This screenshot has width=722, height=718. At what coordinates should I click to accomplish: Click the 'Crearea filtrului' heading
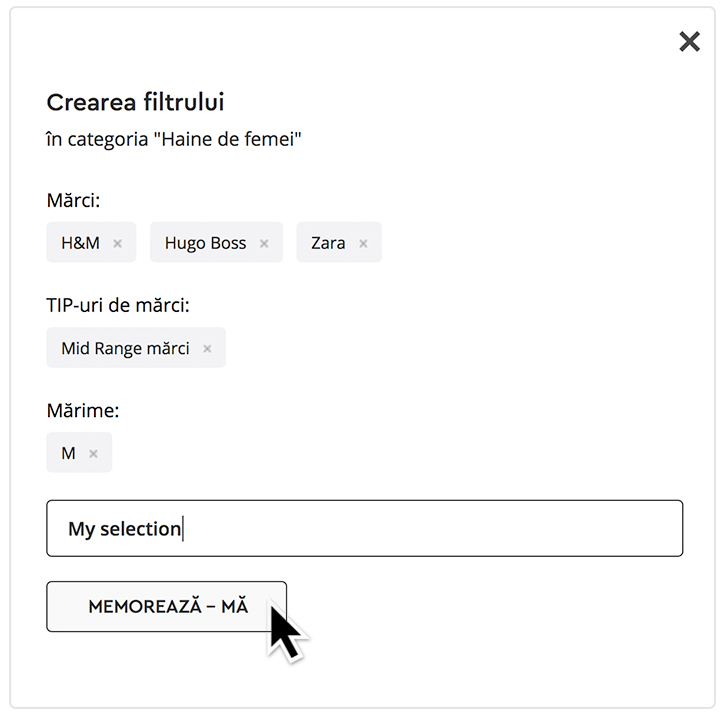[x=135, y=102]
